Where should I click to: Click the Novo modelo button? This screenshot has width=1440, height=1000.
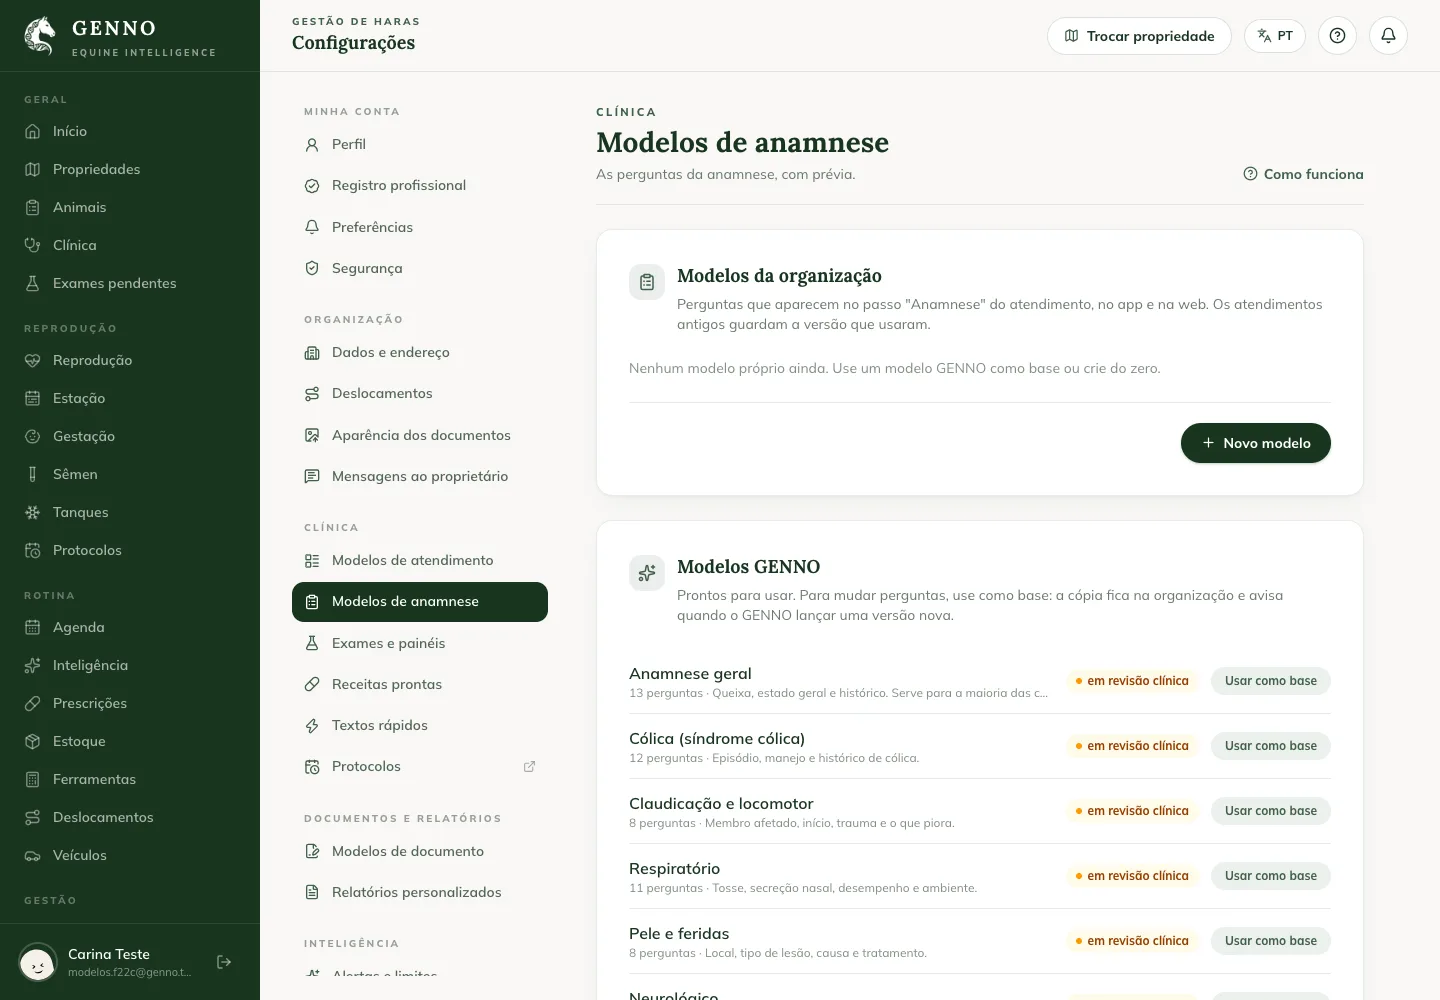(x=1256, y=443)
